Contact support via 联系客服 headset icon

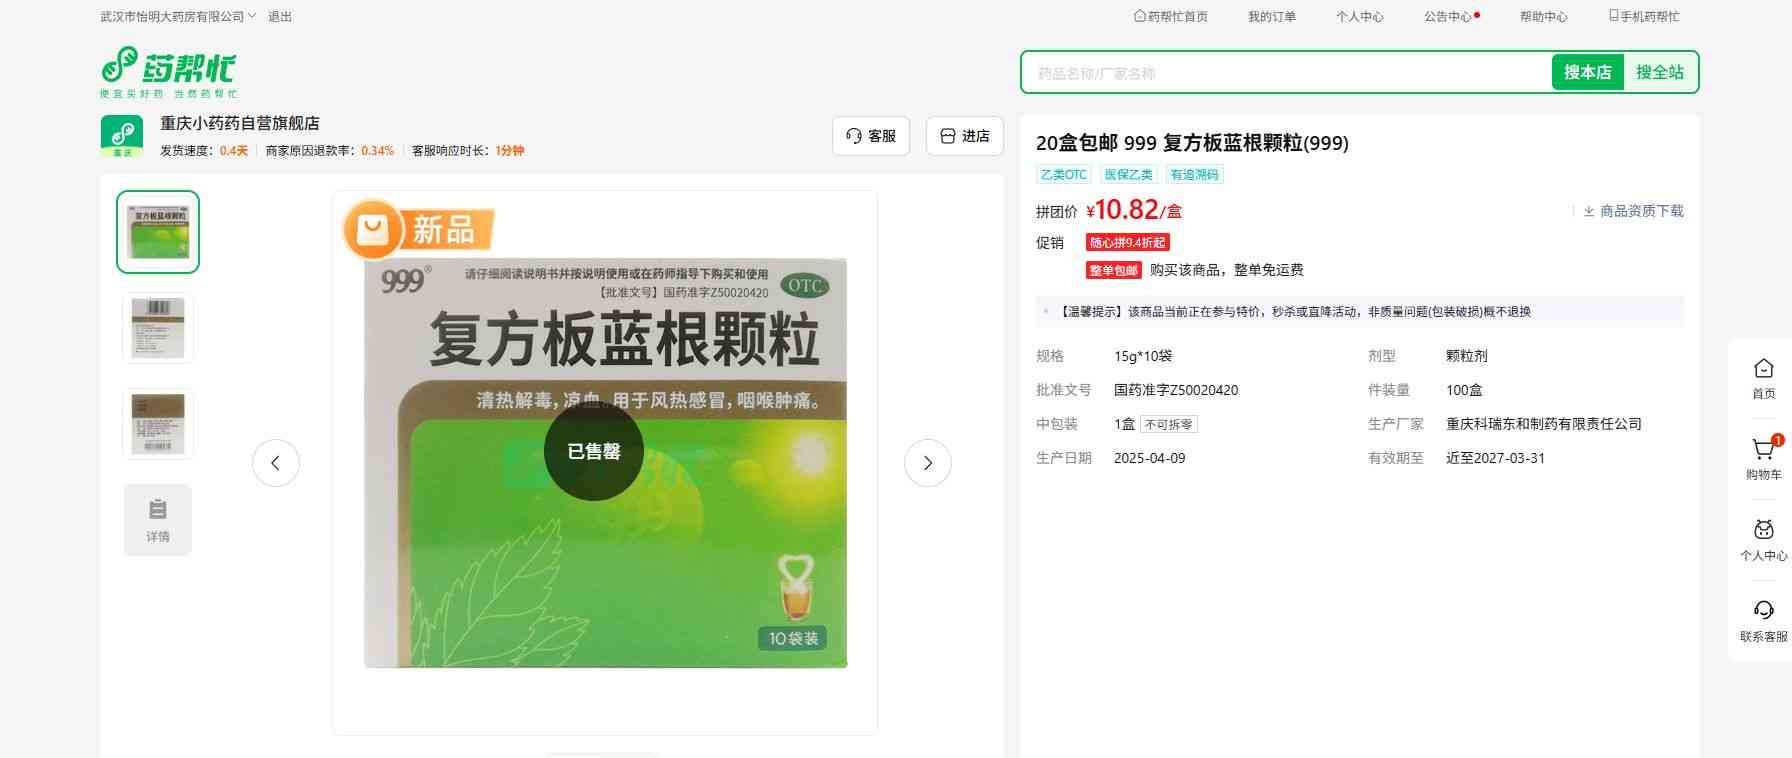point(1763,613)
